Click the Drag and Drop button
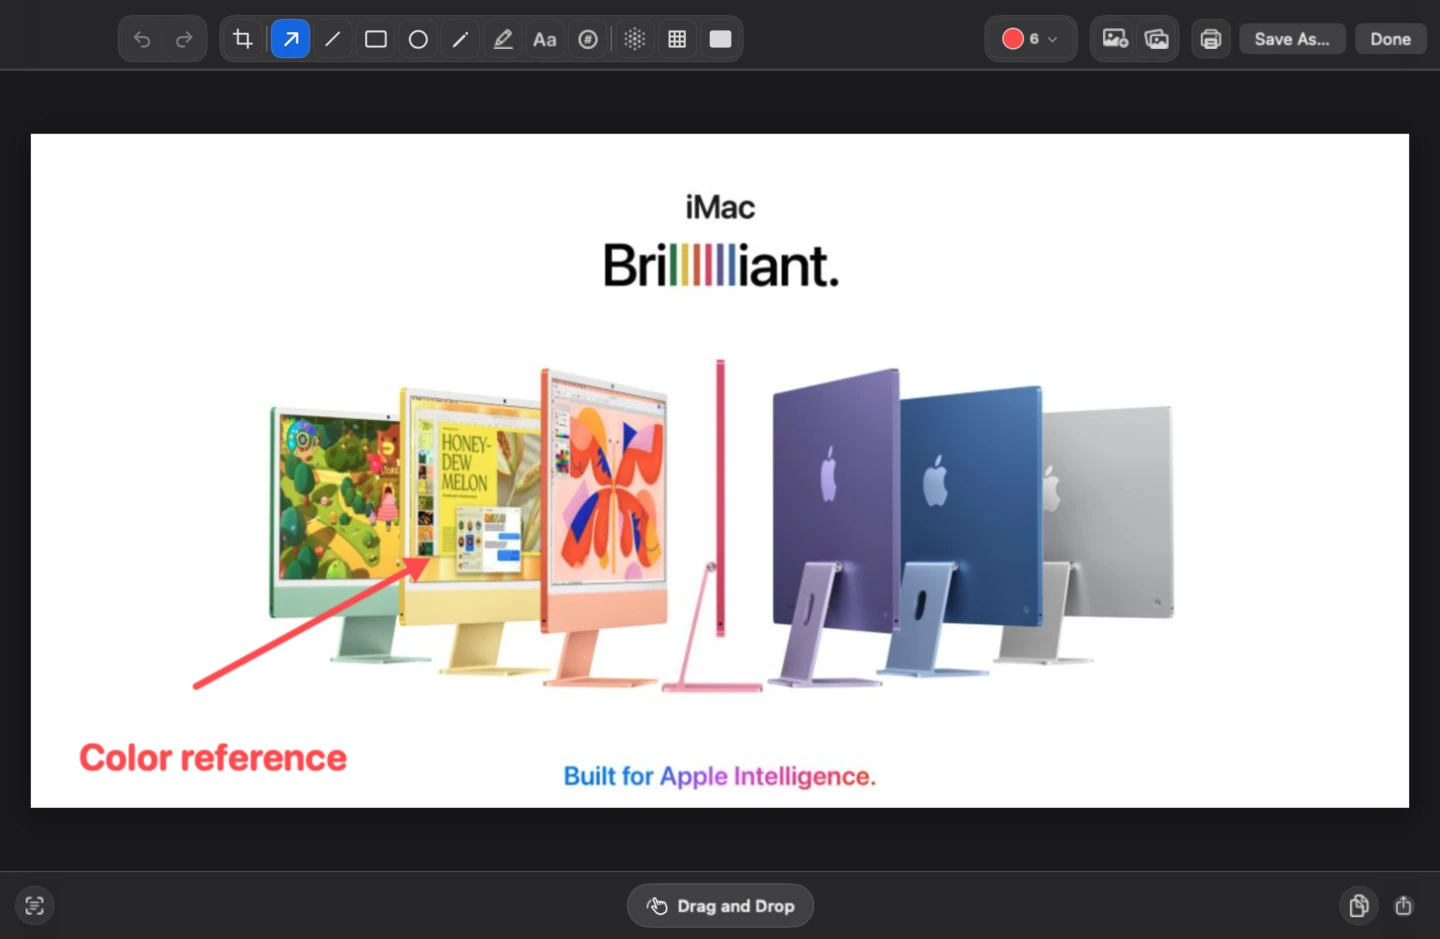The width and height of the screenshot is (1440, 939). point(720,906)
